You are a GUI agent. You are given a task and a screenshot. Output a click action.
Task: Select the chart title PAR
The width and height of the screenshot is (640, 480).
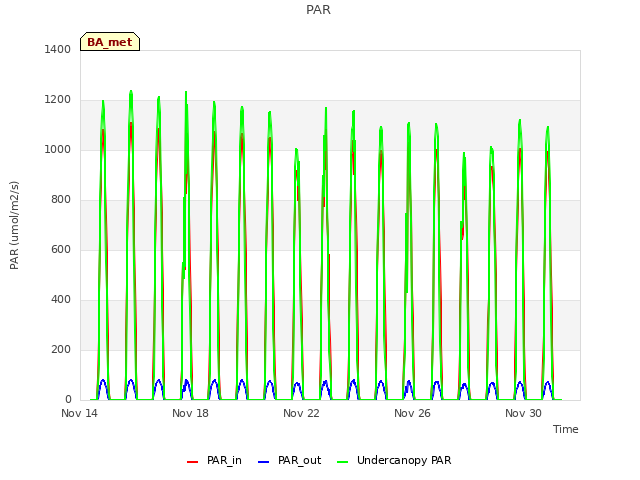coord(318,9)
